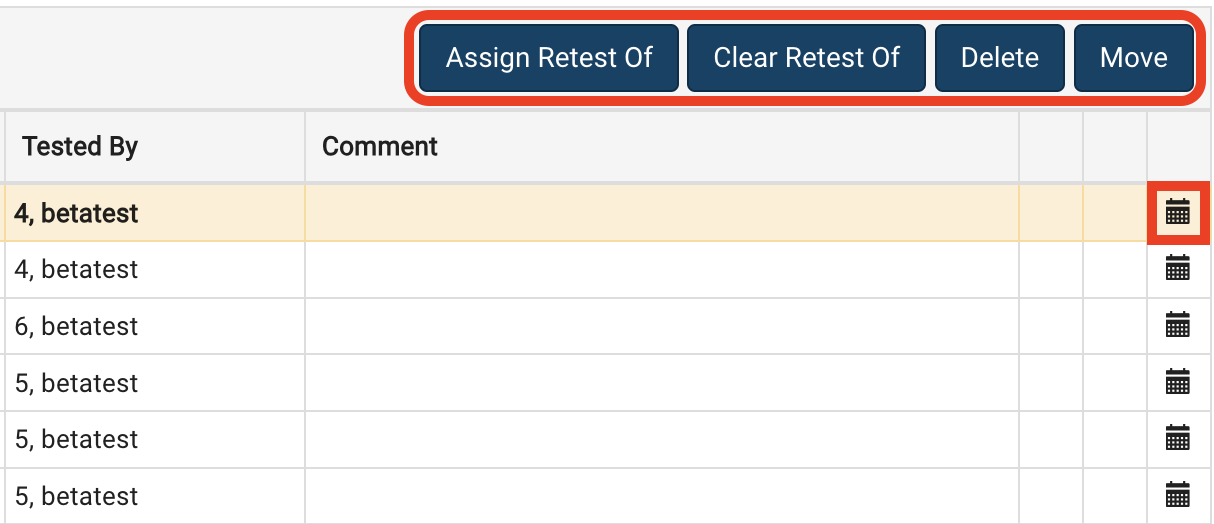
Task: Select the 6, betatest cell
Action: pyautogui.click(x=155, y=326)
